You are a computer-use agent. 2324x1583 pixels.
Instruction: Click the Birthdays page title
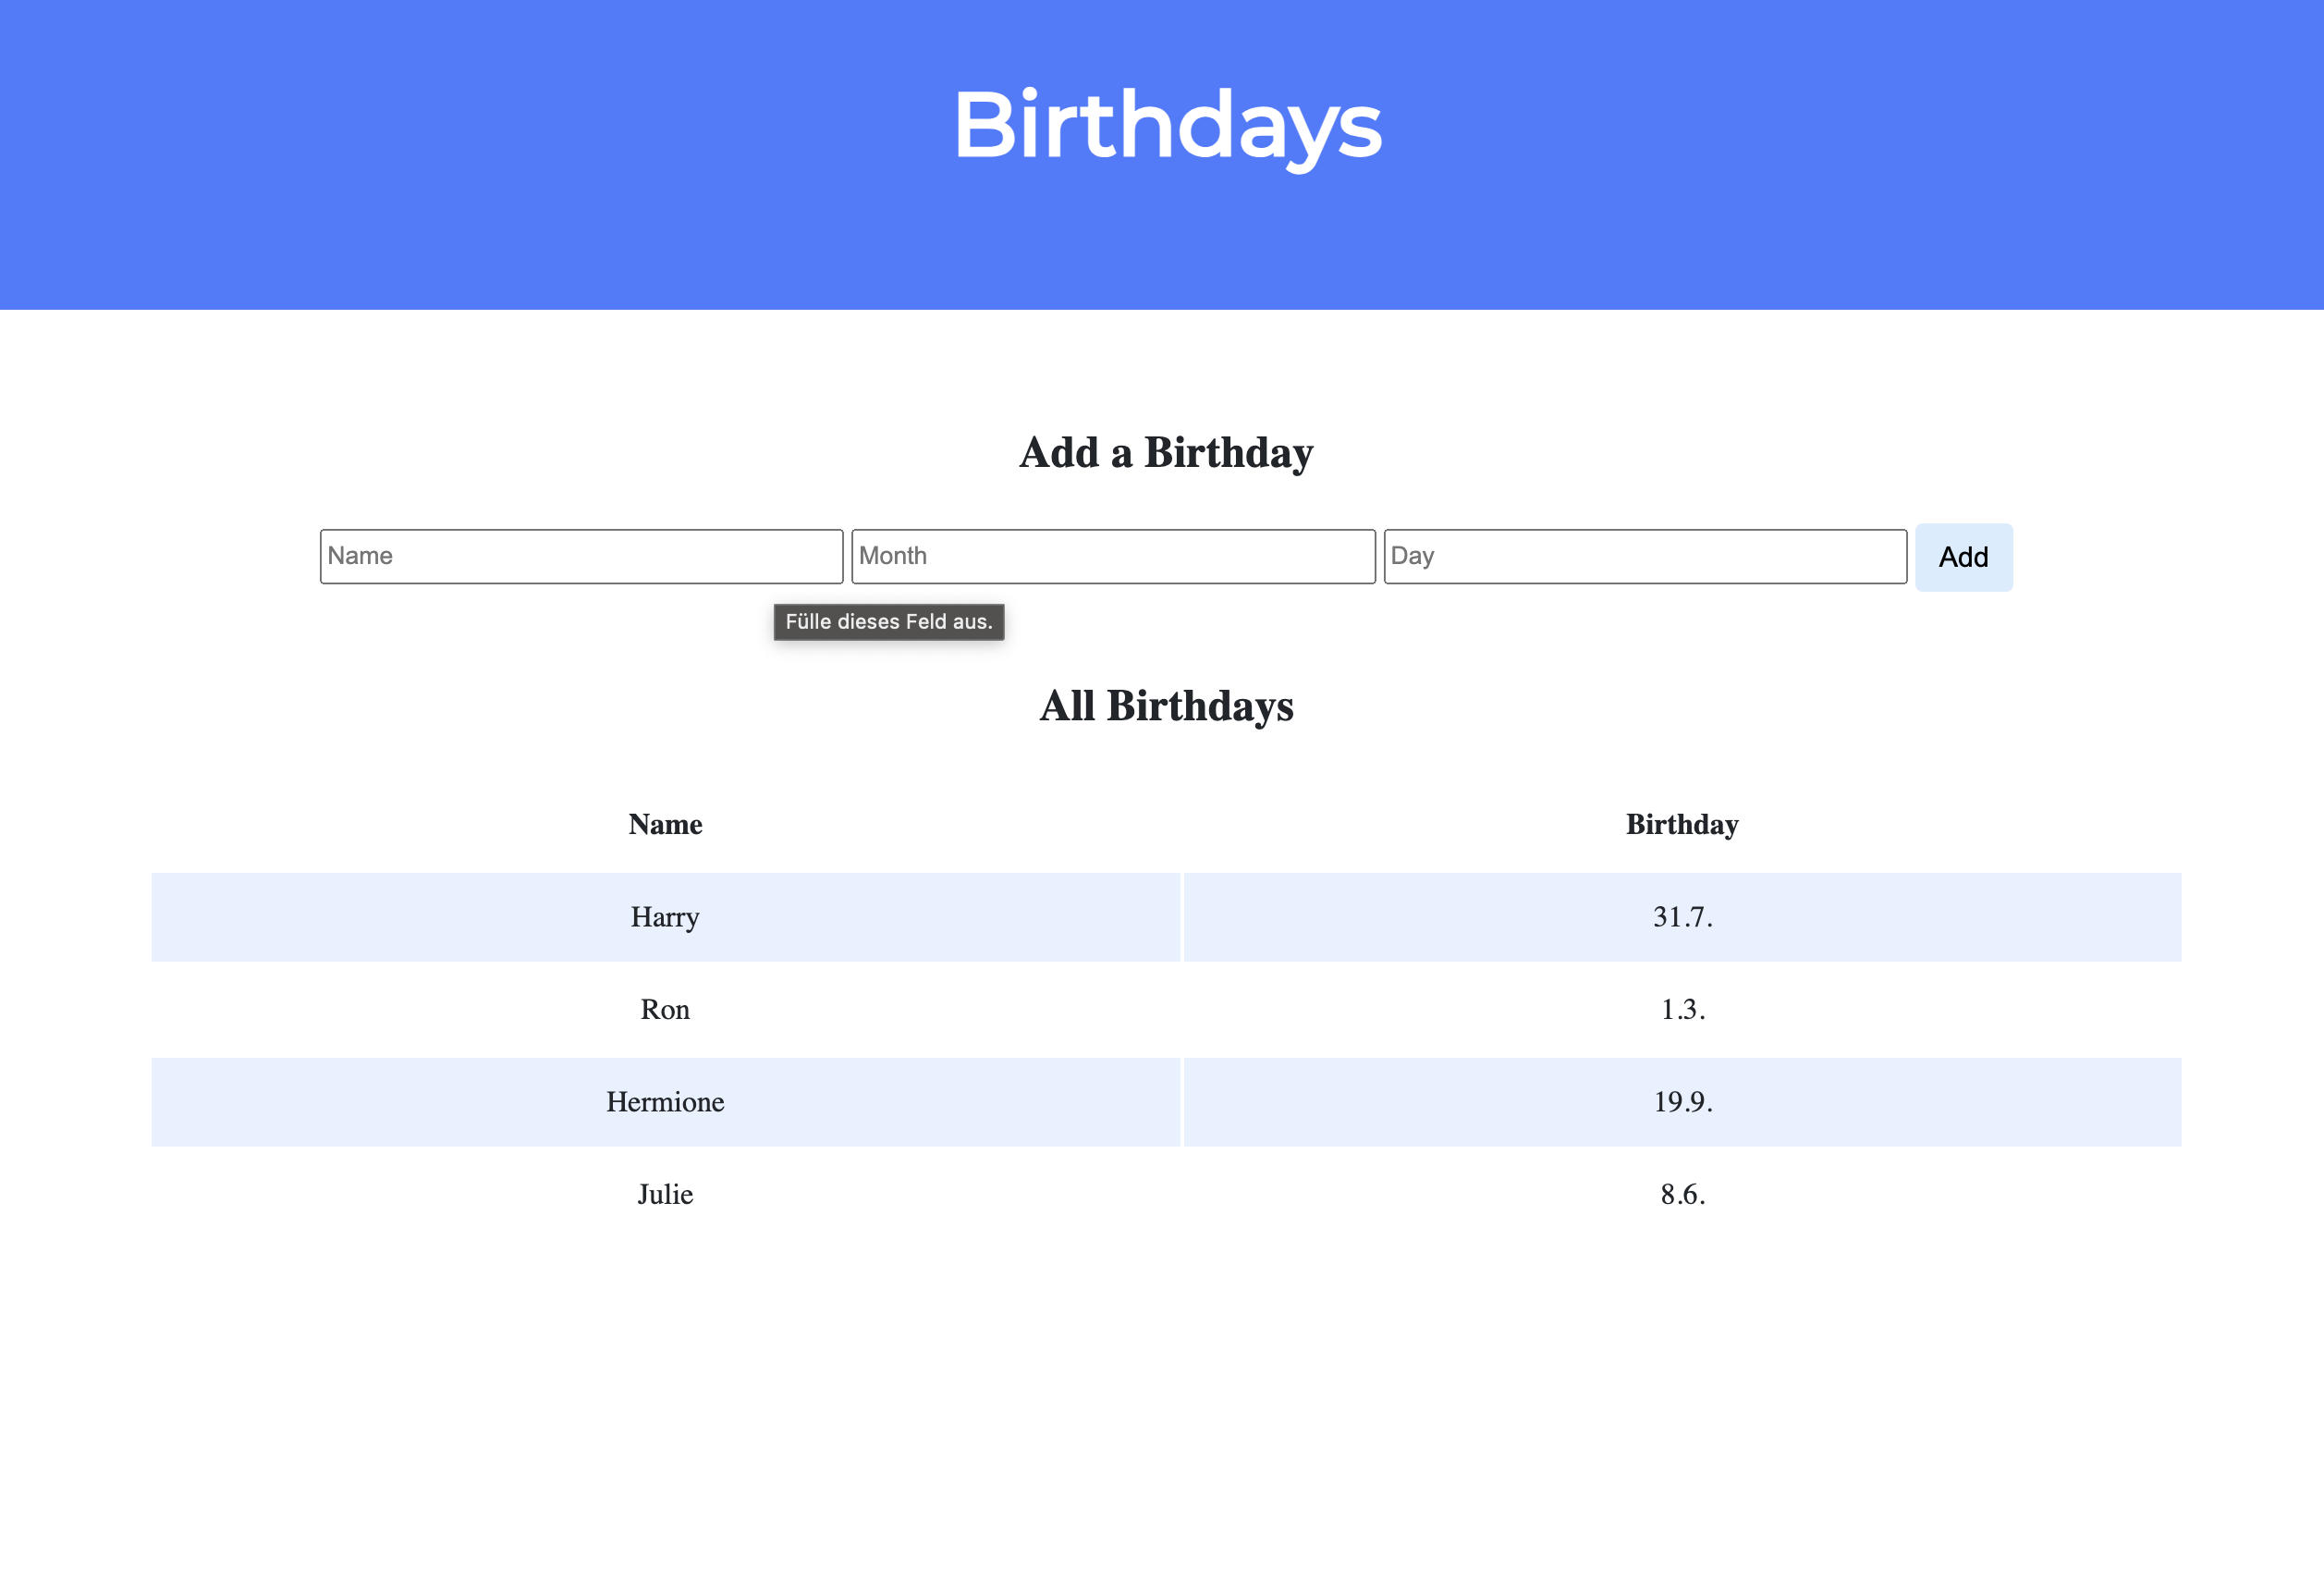1167,126
